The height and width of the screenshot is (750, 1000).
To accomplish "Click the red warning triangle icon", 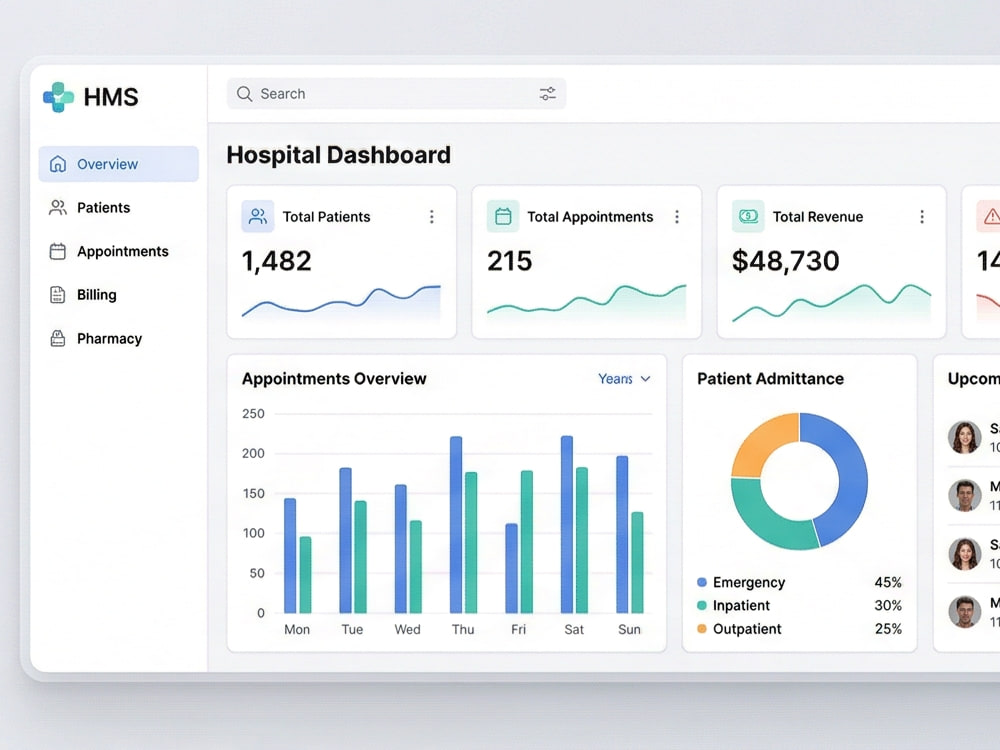I will (991, 217).
